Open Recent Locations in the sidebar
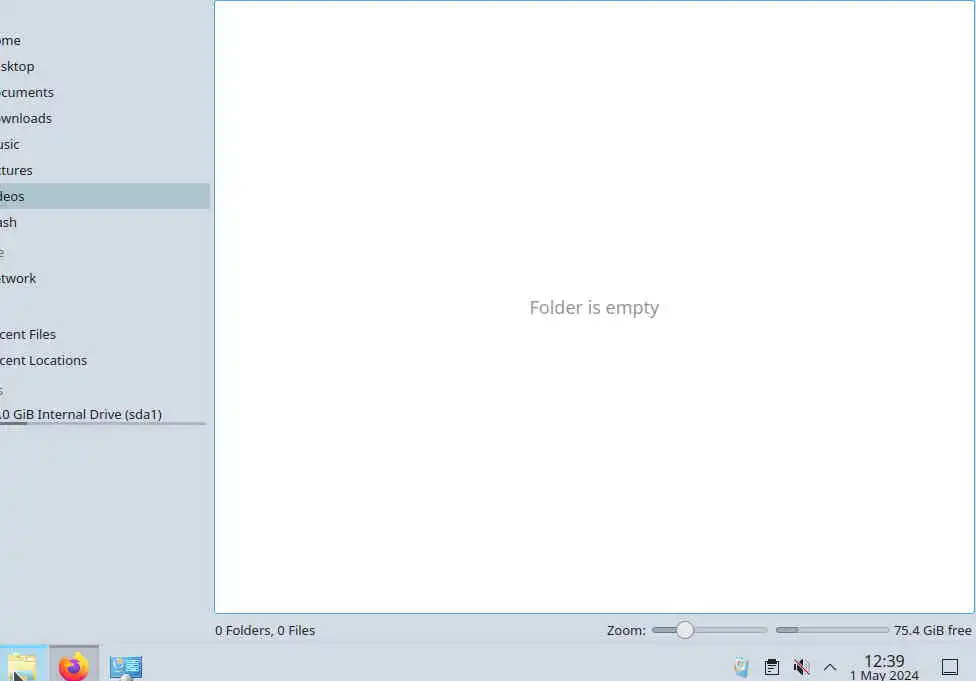Screen dimensions: 976x681 tap(105, 360)
